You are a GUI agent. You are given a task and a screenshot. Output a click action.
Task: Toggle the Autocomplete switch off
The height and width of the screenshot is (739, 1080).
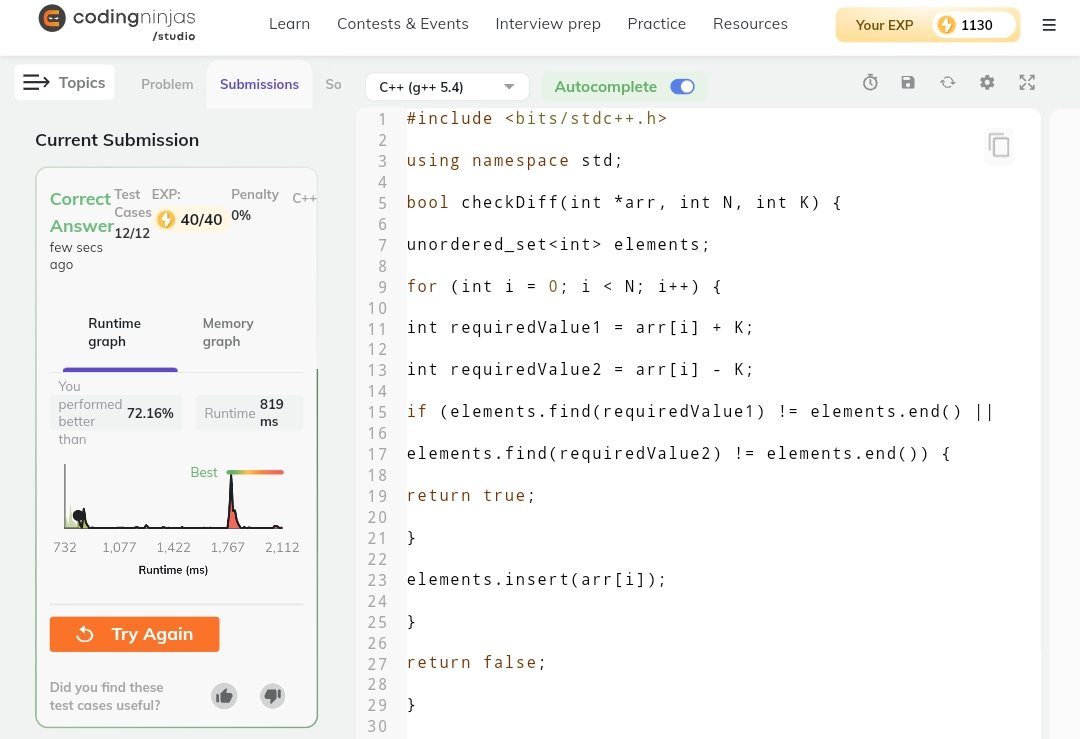tap(682, 86)
